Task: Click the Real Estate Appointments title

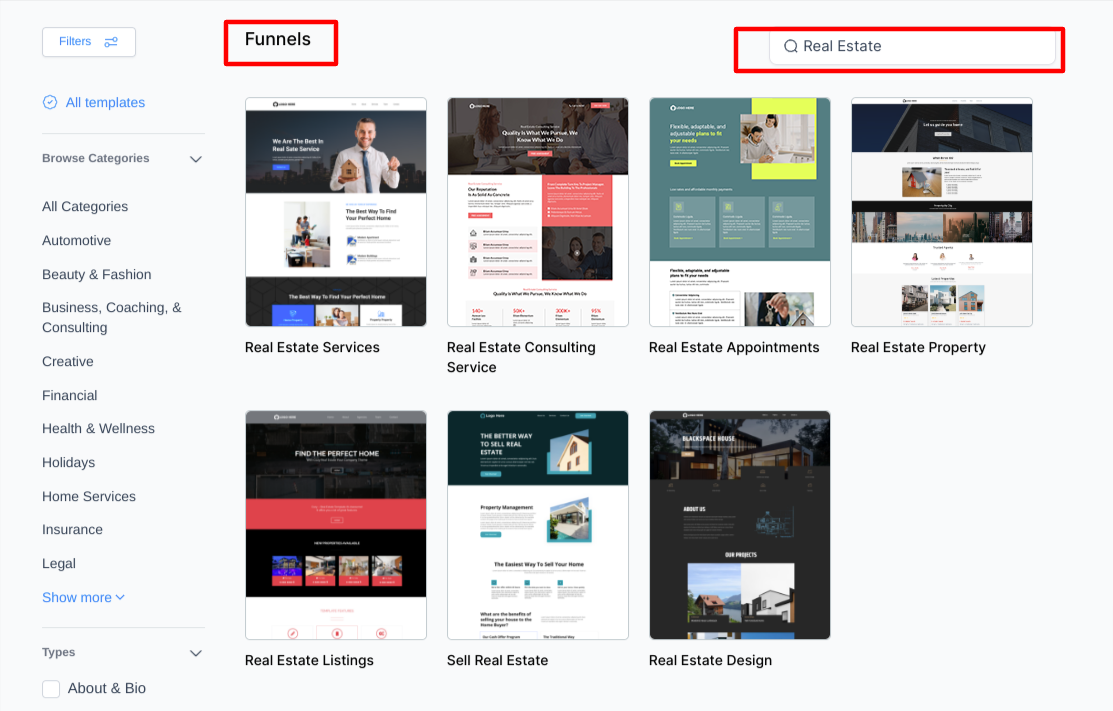Action: pyautogui.click(x=734, y=348)
